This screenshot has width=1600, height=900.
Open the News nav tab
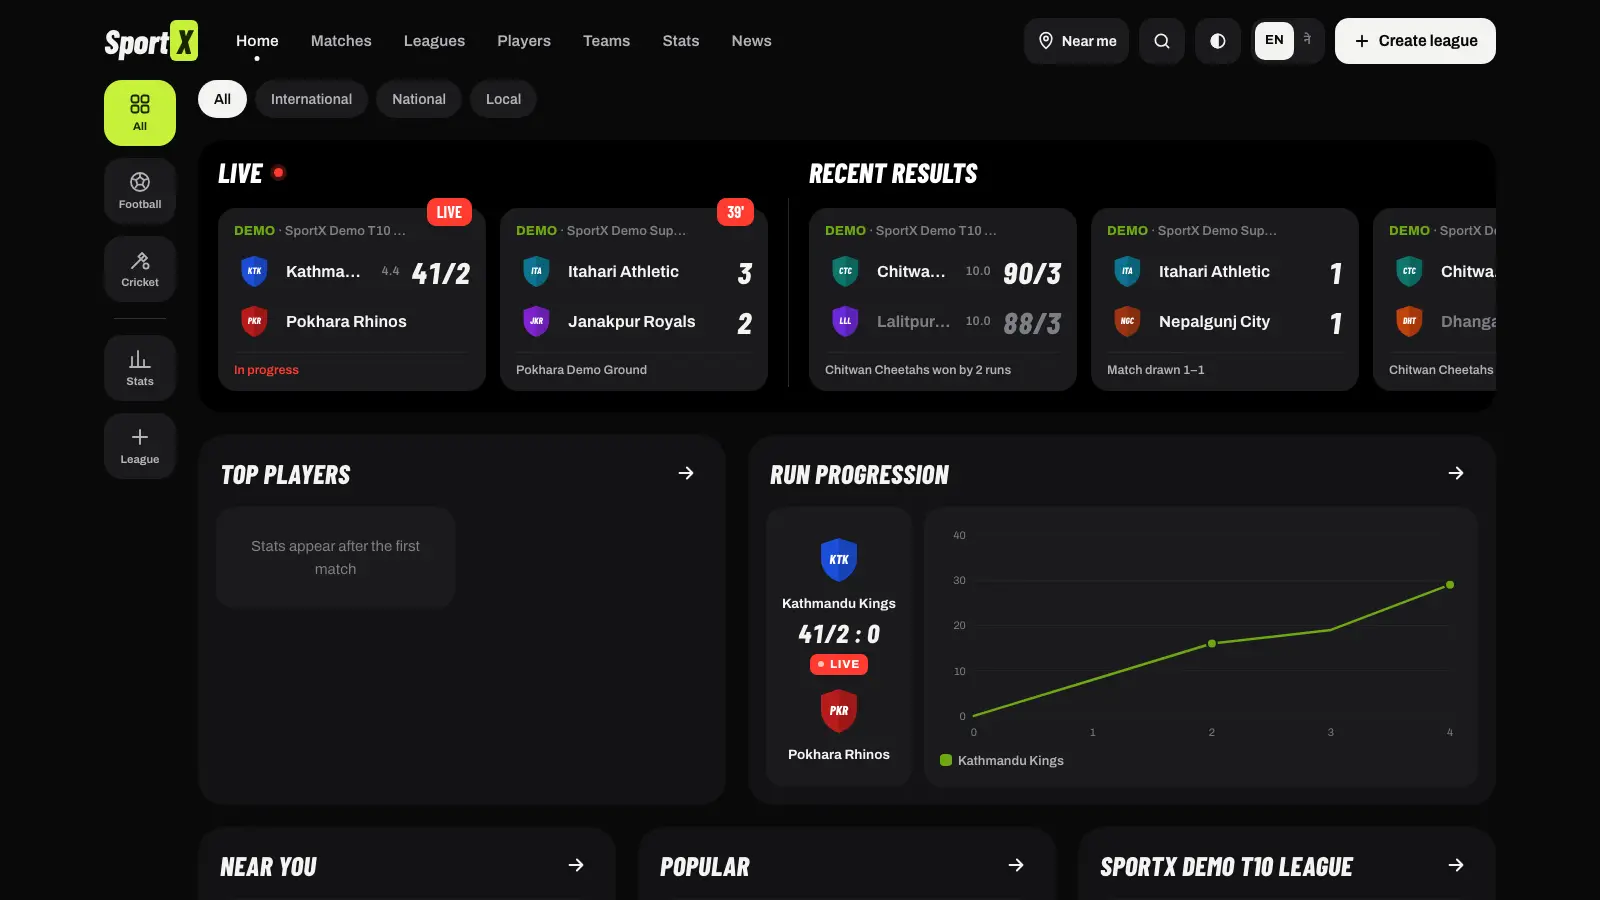coord(751,41)
